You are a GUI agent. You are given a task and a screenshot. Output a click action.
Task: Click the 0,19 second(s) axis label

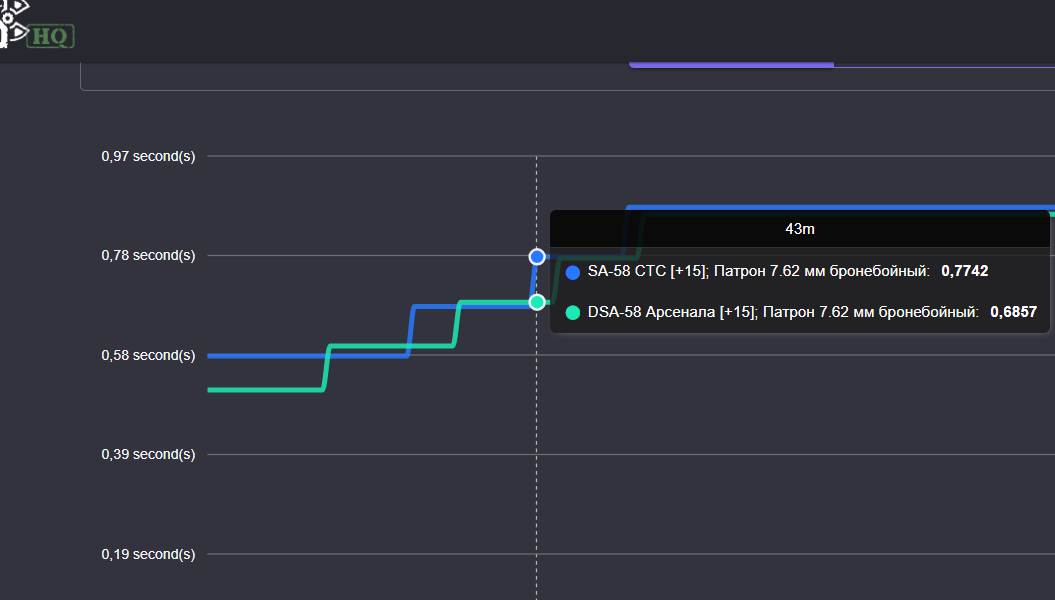148,554
